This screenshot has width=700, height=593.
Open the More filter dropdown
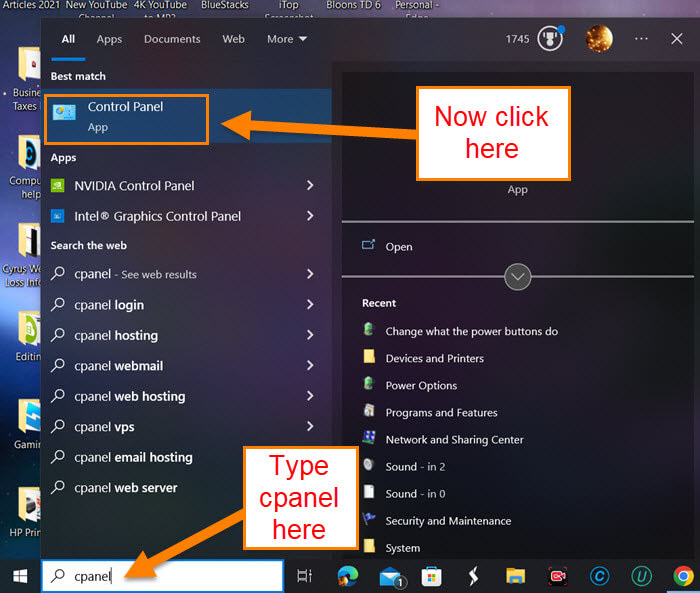(287, 39)
